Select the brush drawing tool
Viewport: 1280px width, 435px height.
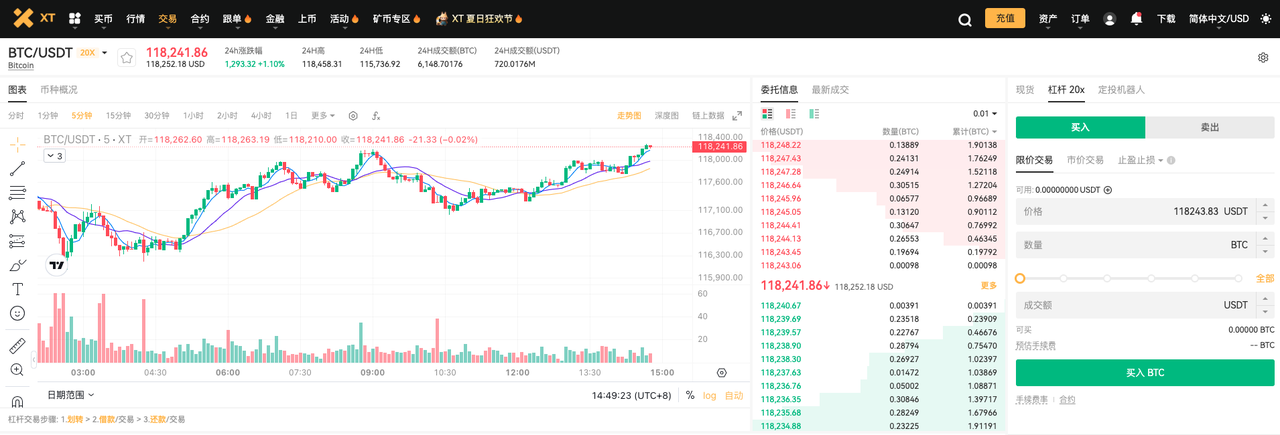coord(17,265)
